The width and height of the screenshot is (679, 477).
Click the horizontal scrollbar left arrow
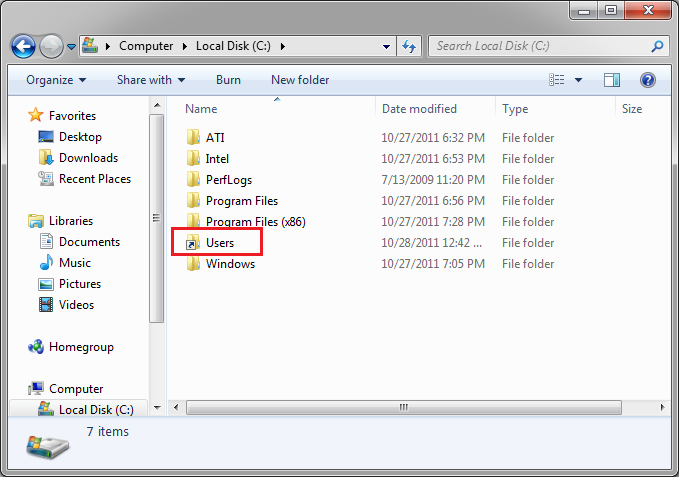pyautogui.click(x=176, y=407)
